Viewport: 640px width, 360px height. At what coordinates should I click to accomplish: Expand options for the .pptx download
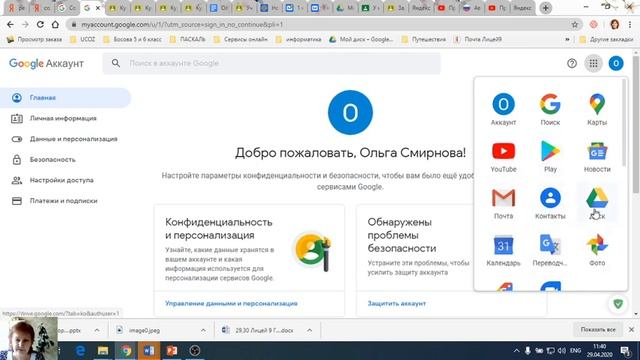tap(97, 330)
